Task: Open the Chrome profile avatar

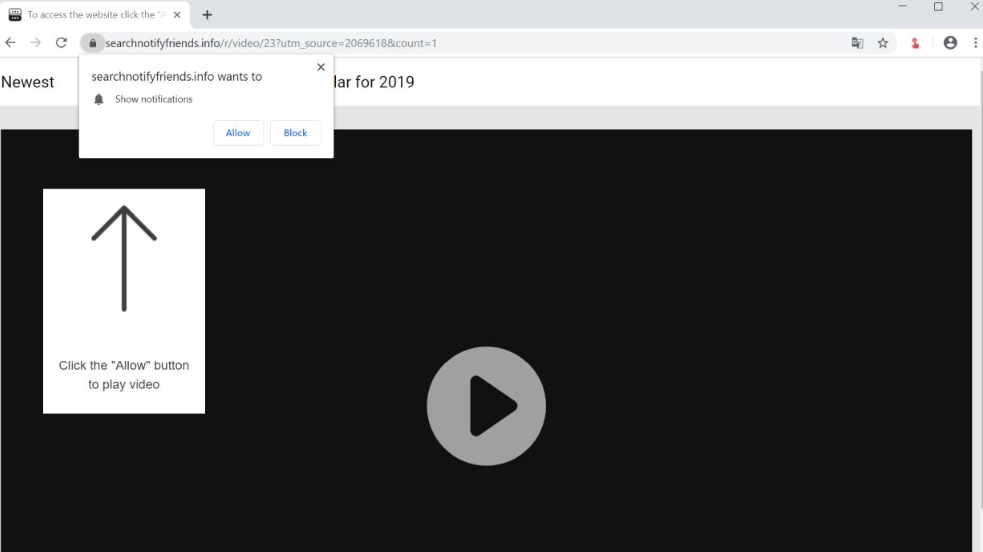Action: [x=950, y=43]
